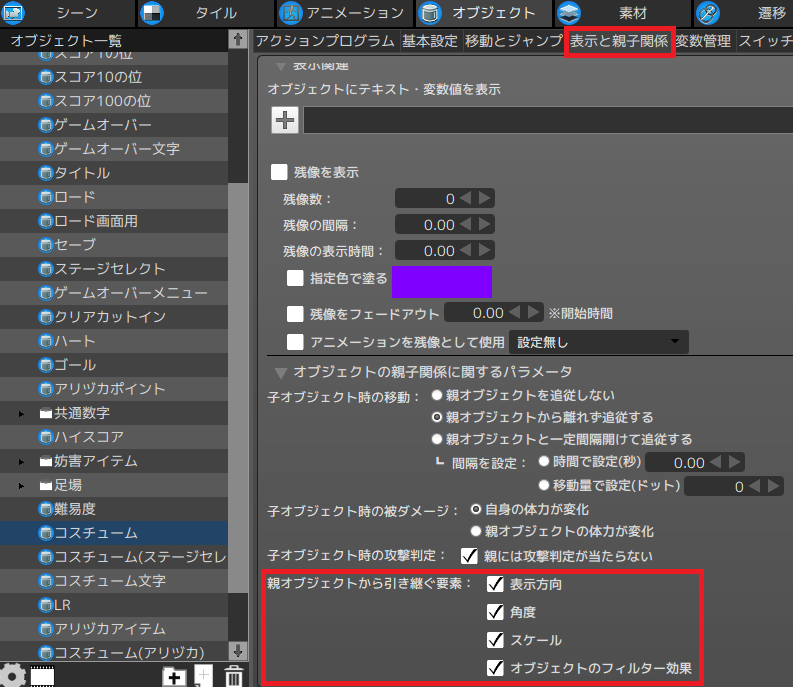
Task: Increase 残像の間隔 with the right arrow
Action: (x=484, y=224)
